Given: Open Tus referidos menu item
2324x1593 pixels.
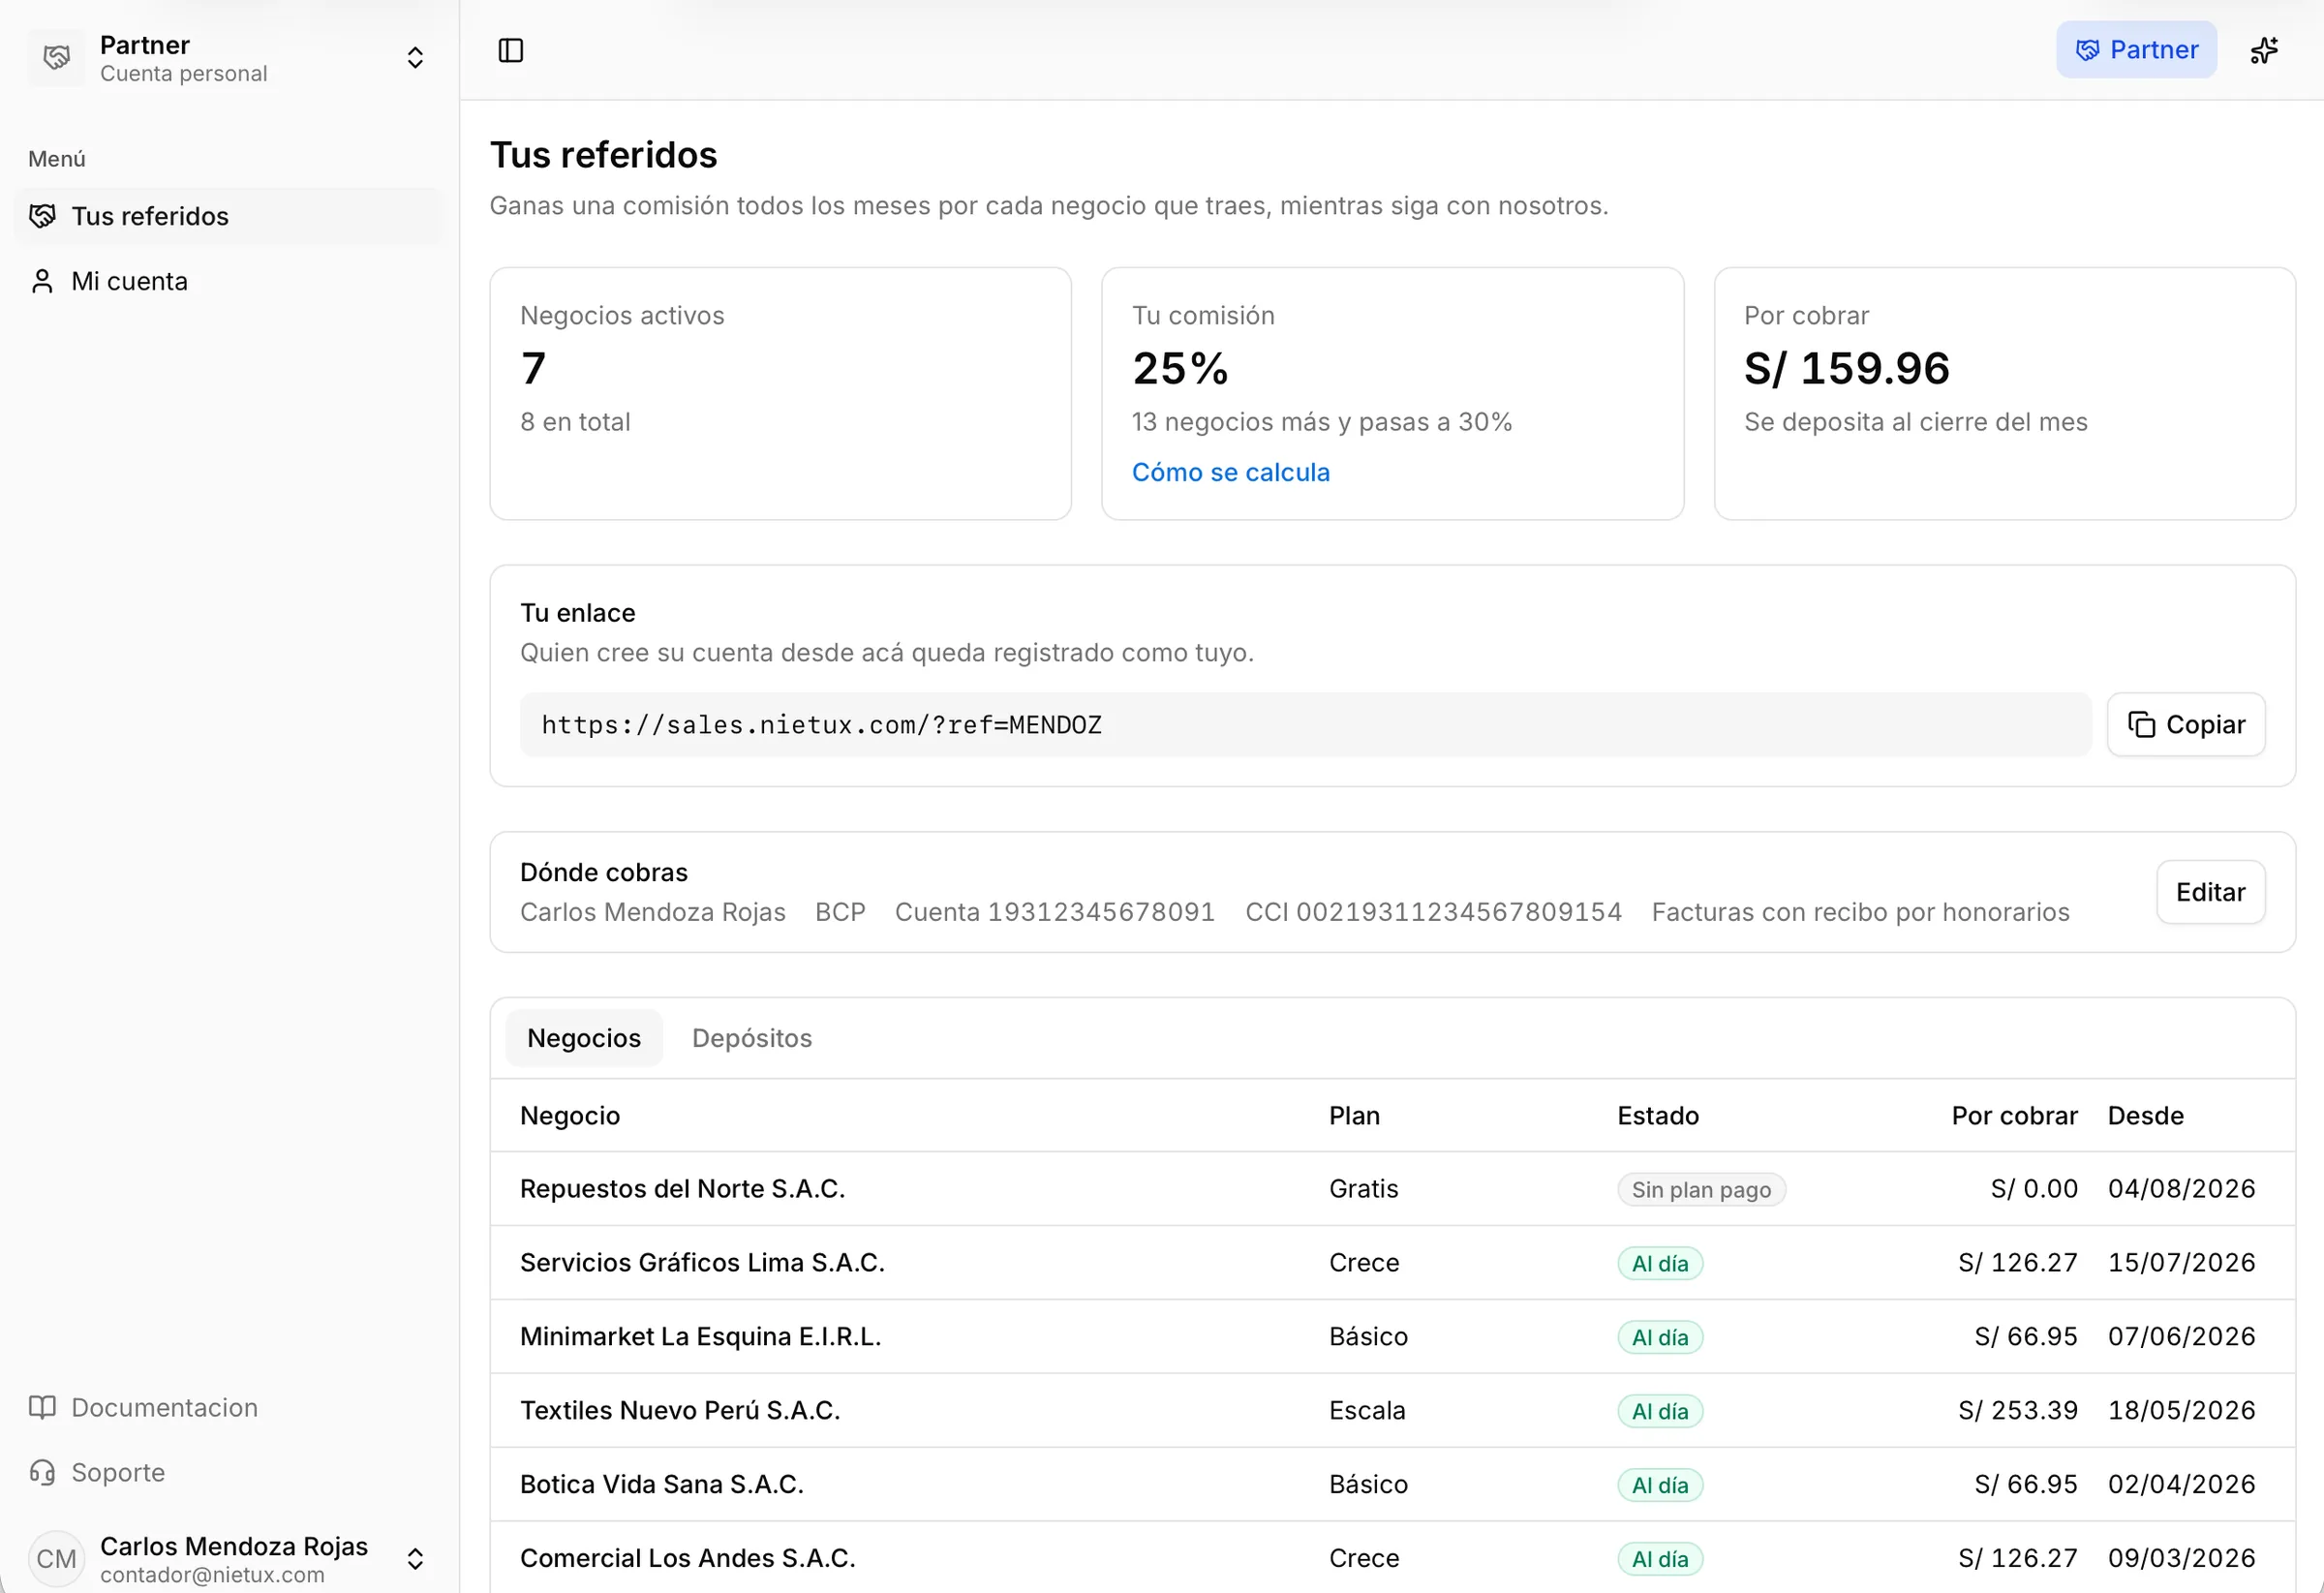Looking at the screenshot, I should [x=229, y=216].
